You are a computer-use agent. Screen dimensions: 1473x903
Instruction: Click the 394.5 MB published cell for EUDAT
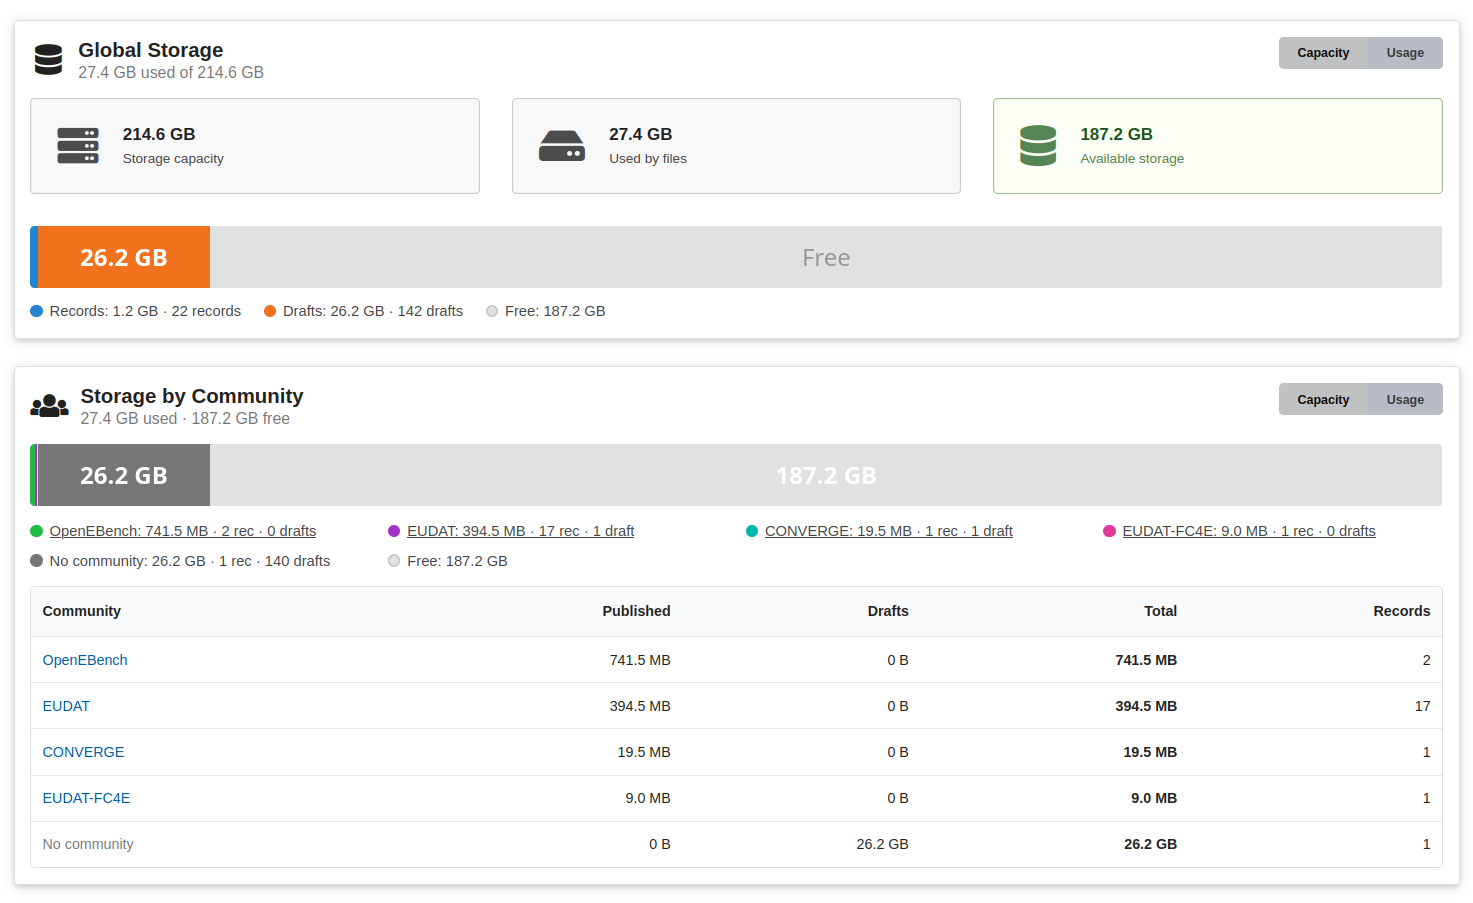[640, 706]
